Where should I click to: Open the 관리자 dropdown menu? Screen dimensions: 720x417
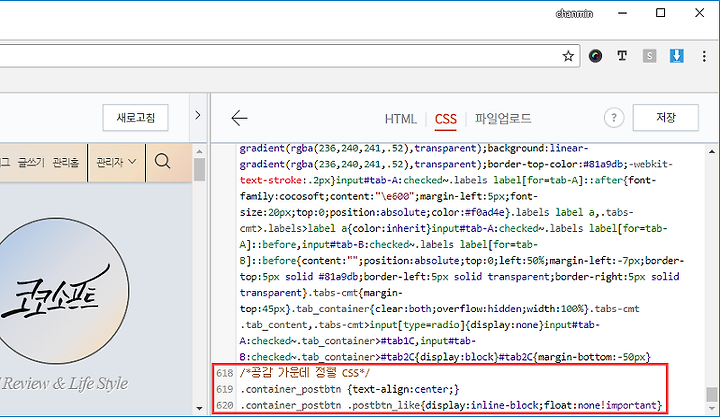pyautogui.click(x=117, y=162)
